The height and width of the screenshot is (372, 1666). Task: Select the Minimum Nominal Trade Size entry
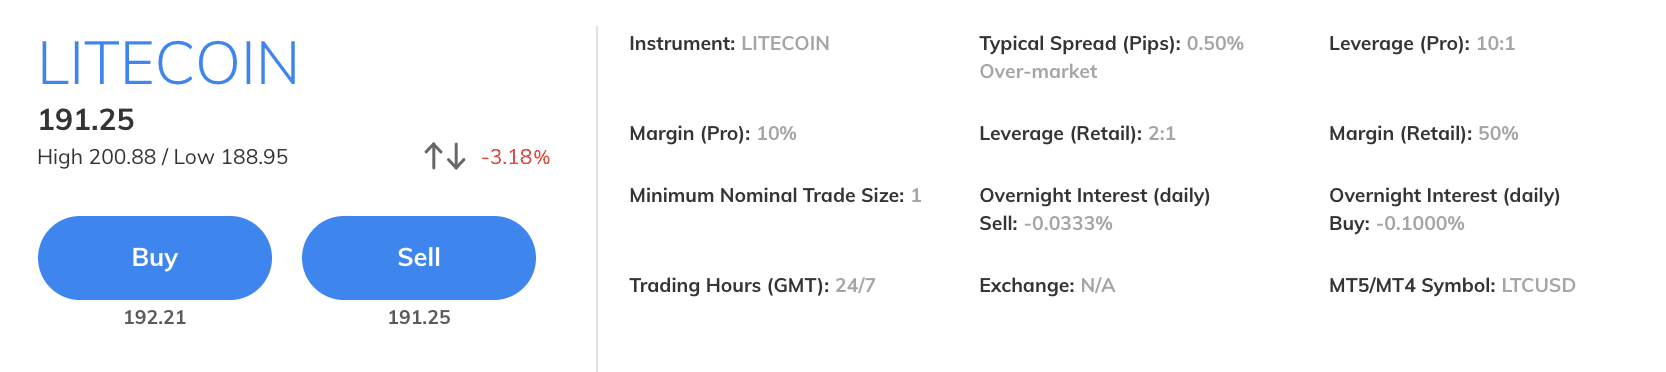(775, 196)
